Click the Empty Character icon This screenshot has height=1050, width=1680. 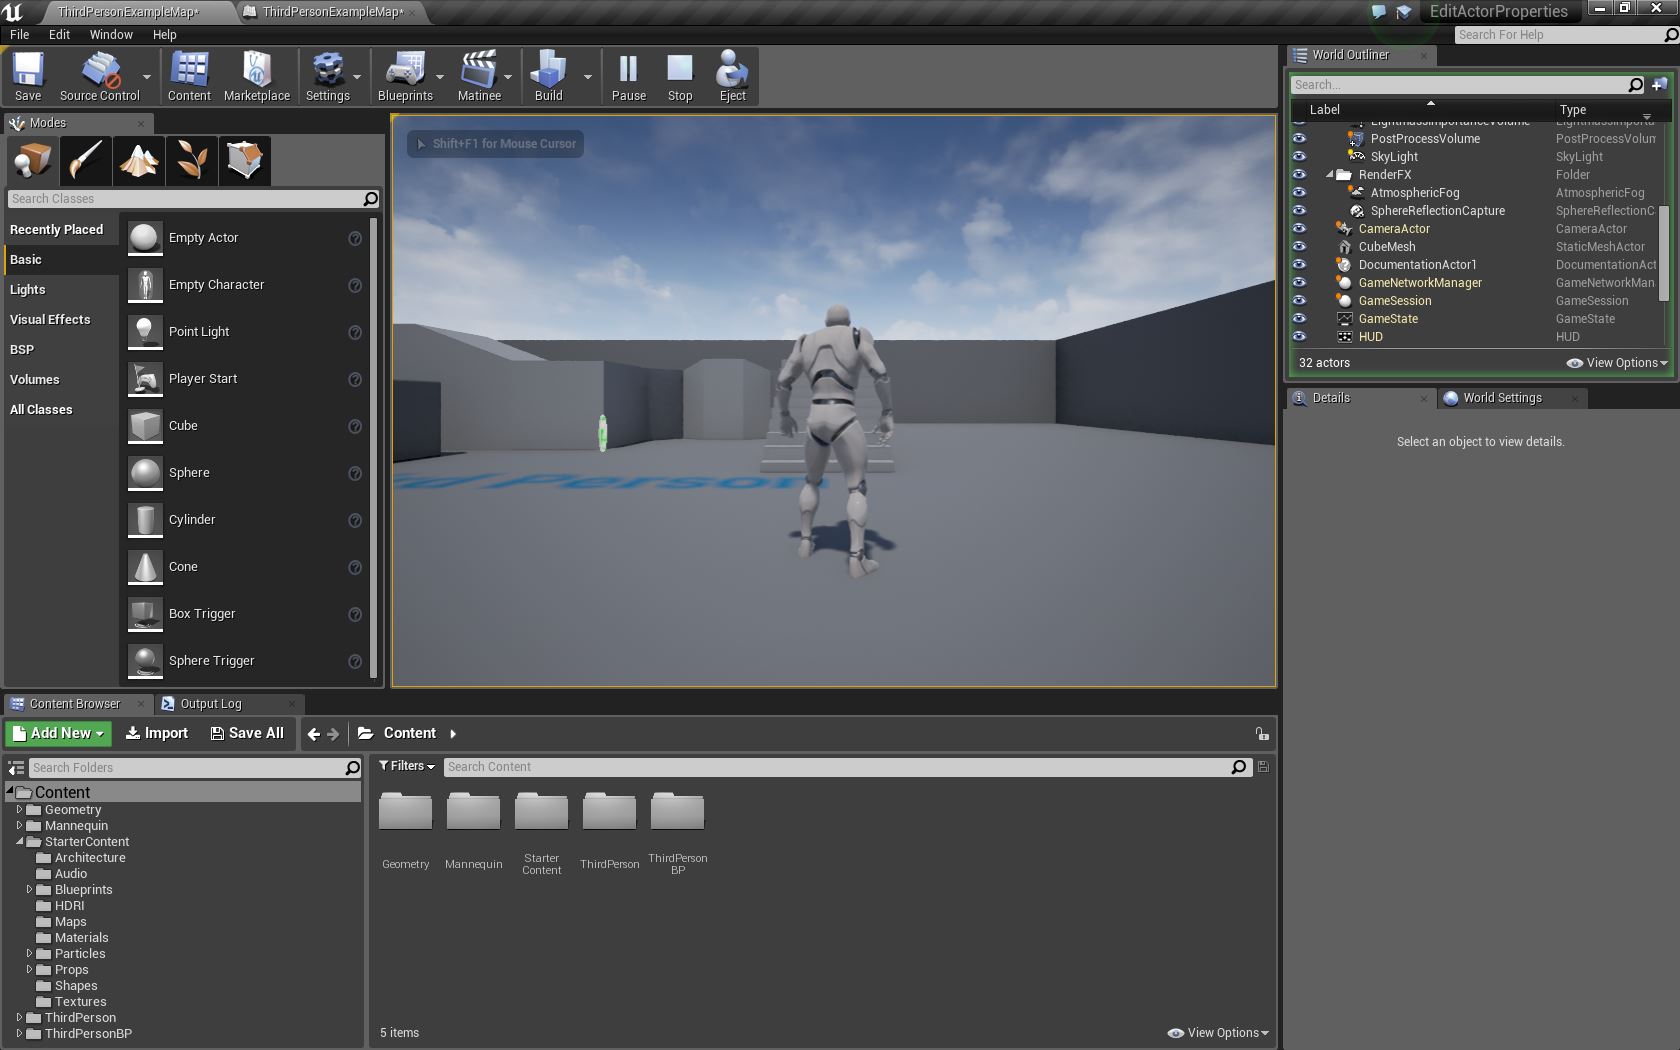(x=145, y=285)
